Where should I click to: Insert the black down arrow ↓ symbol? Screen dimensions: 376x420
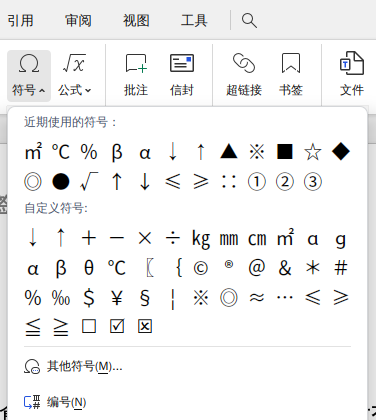(x=145, y=182)
